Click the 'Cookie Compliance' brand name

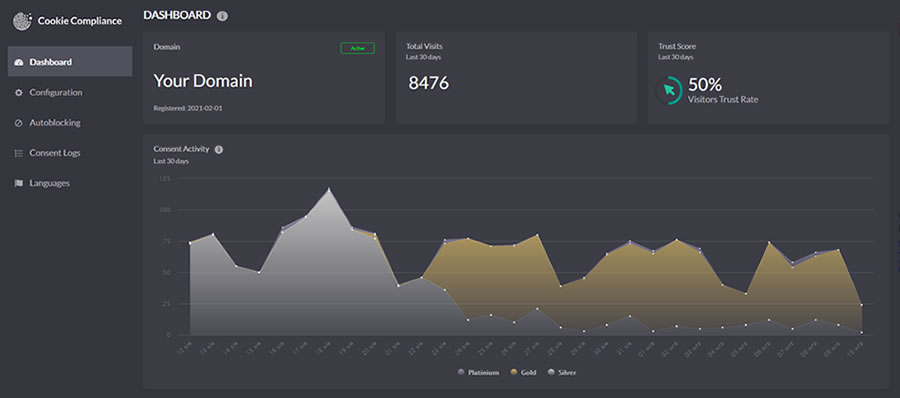coord(80,21)
